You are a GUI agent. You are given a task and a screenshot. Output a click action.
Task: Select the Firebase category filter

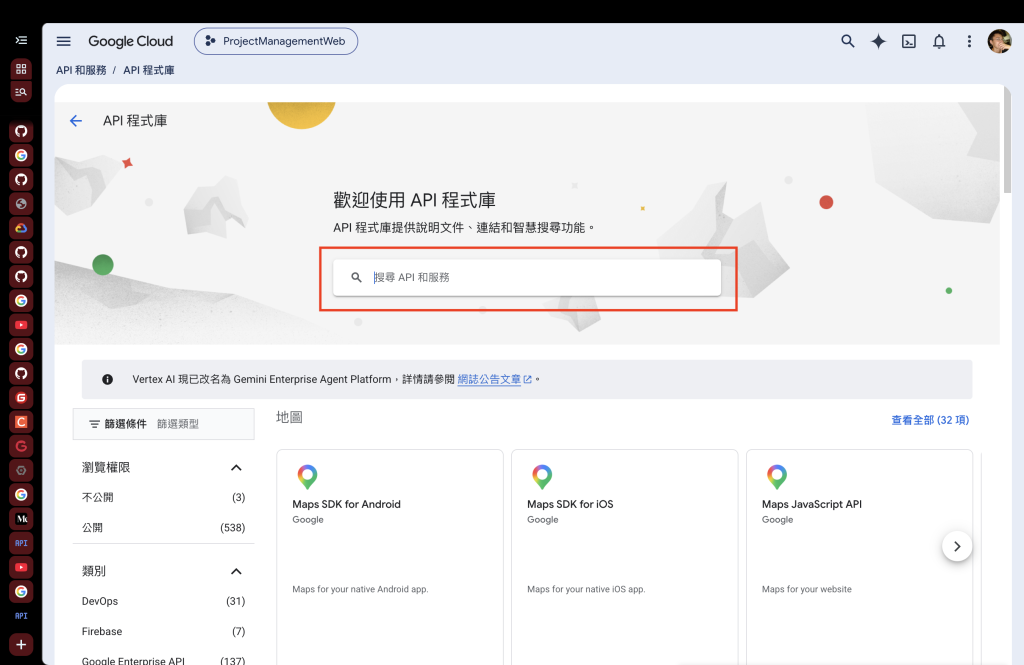tap(163, 631)
